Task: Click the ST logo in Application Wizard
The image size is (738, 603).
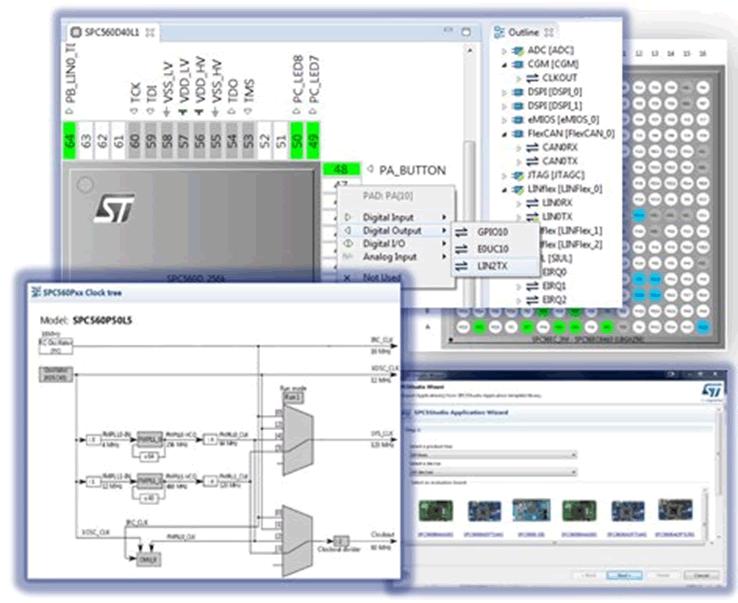Action: (x=711, y=391)
